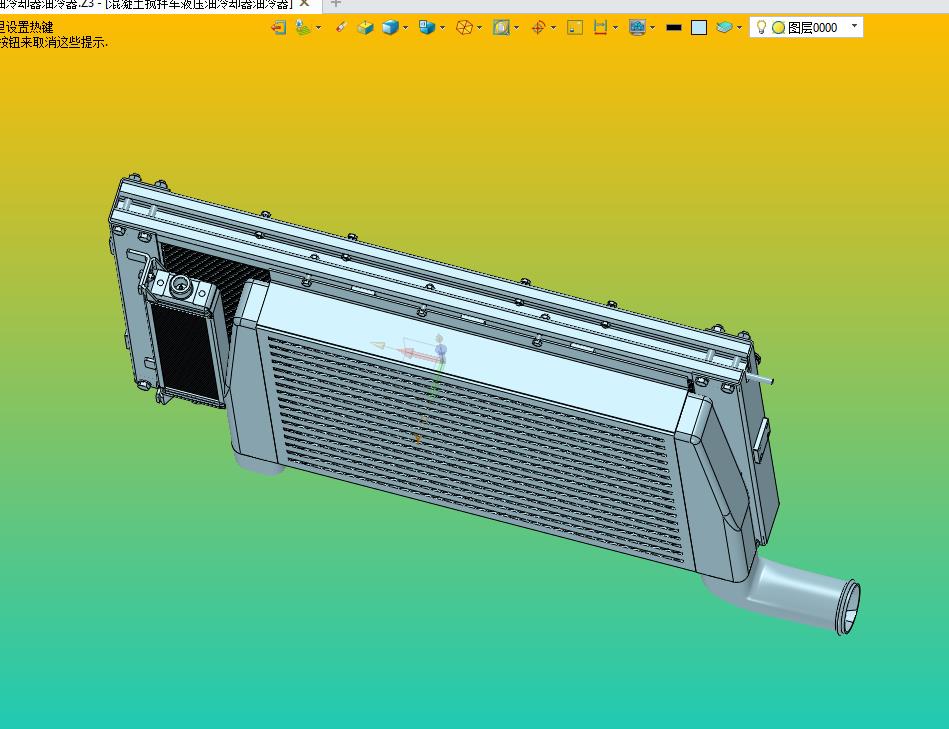
Task: Select the blue shaded cube display icon
Action: click(390, 27)
